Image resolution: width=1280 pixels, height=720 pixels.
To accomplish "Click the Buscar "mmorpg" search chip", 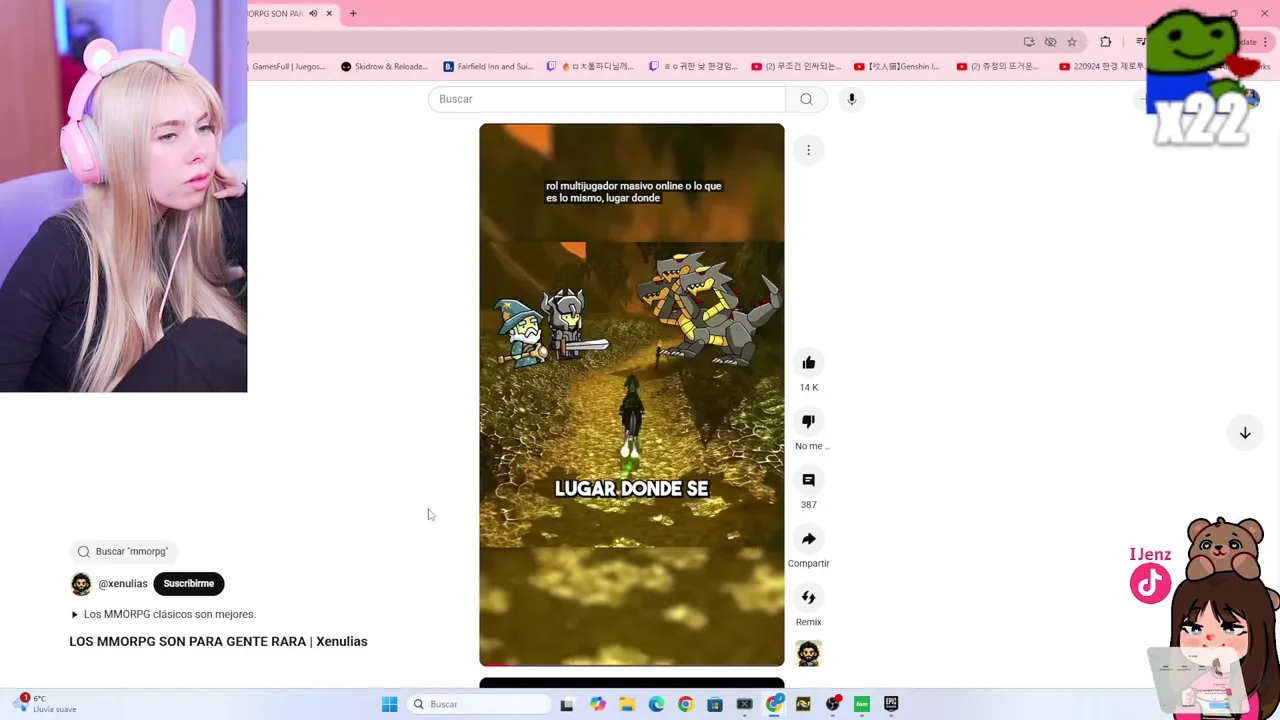I will coord(123,552).
